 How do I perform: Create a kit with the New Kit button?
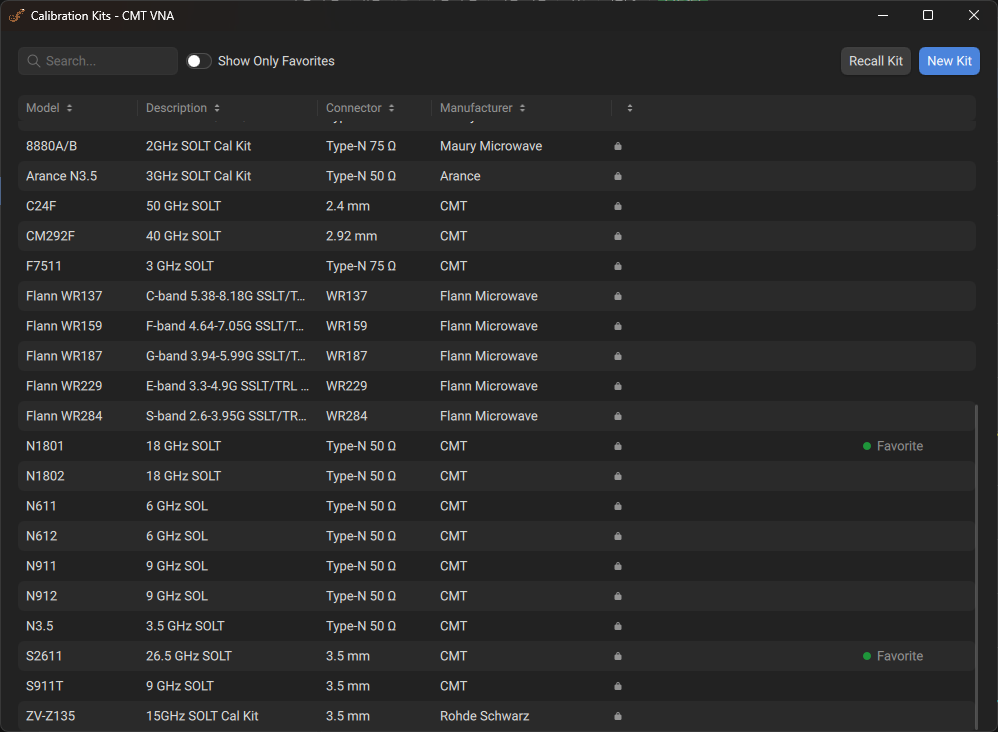(x=948, y=61)
